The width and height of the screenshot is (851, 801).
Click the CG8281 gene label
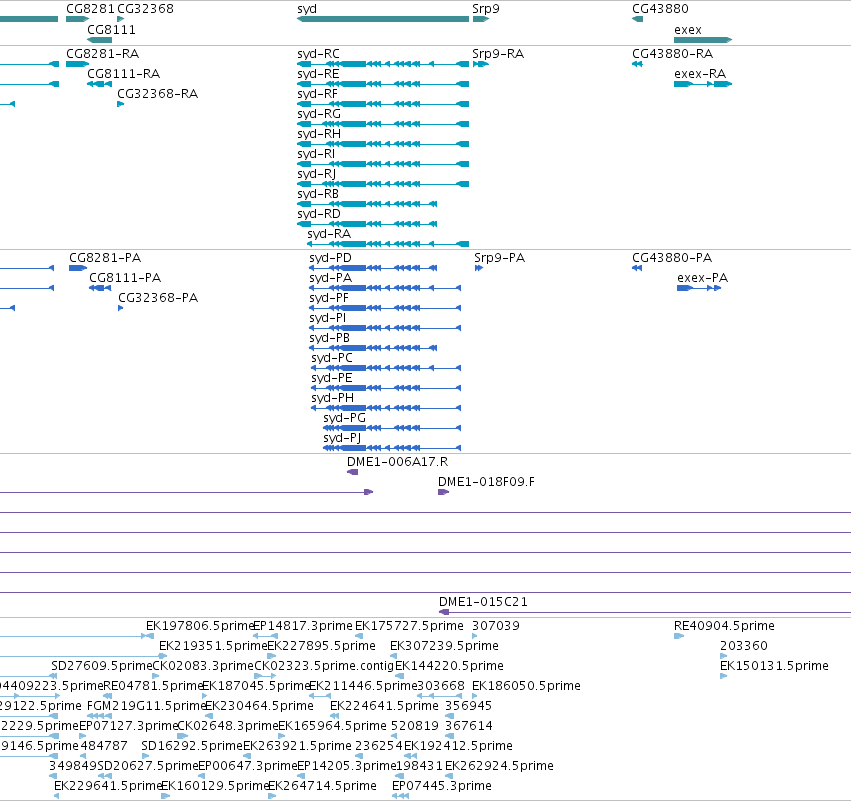90,9
